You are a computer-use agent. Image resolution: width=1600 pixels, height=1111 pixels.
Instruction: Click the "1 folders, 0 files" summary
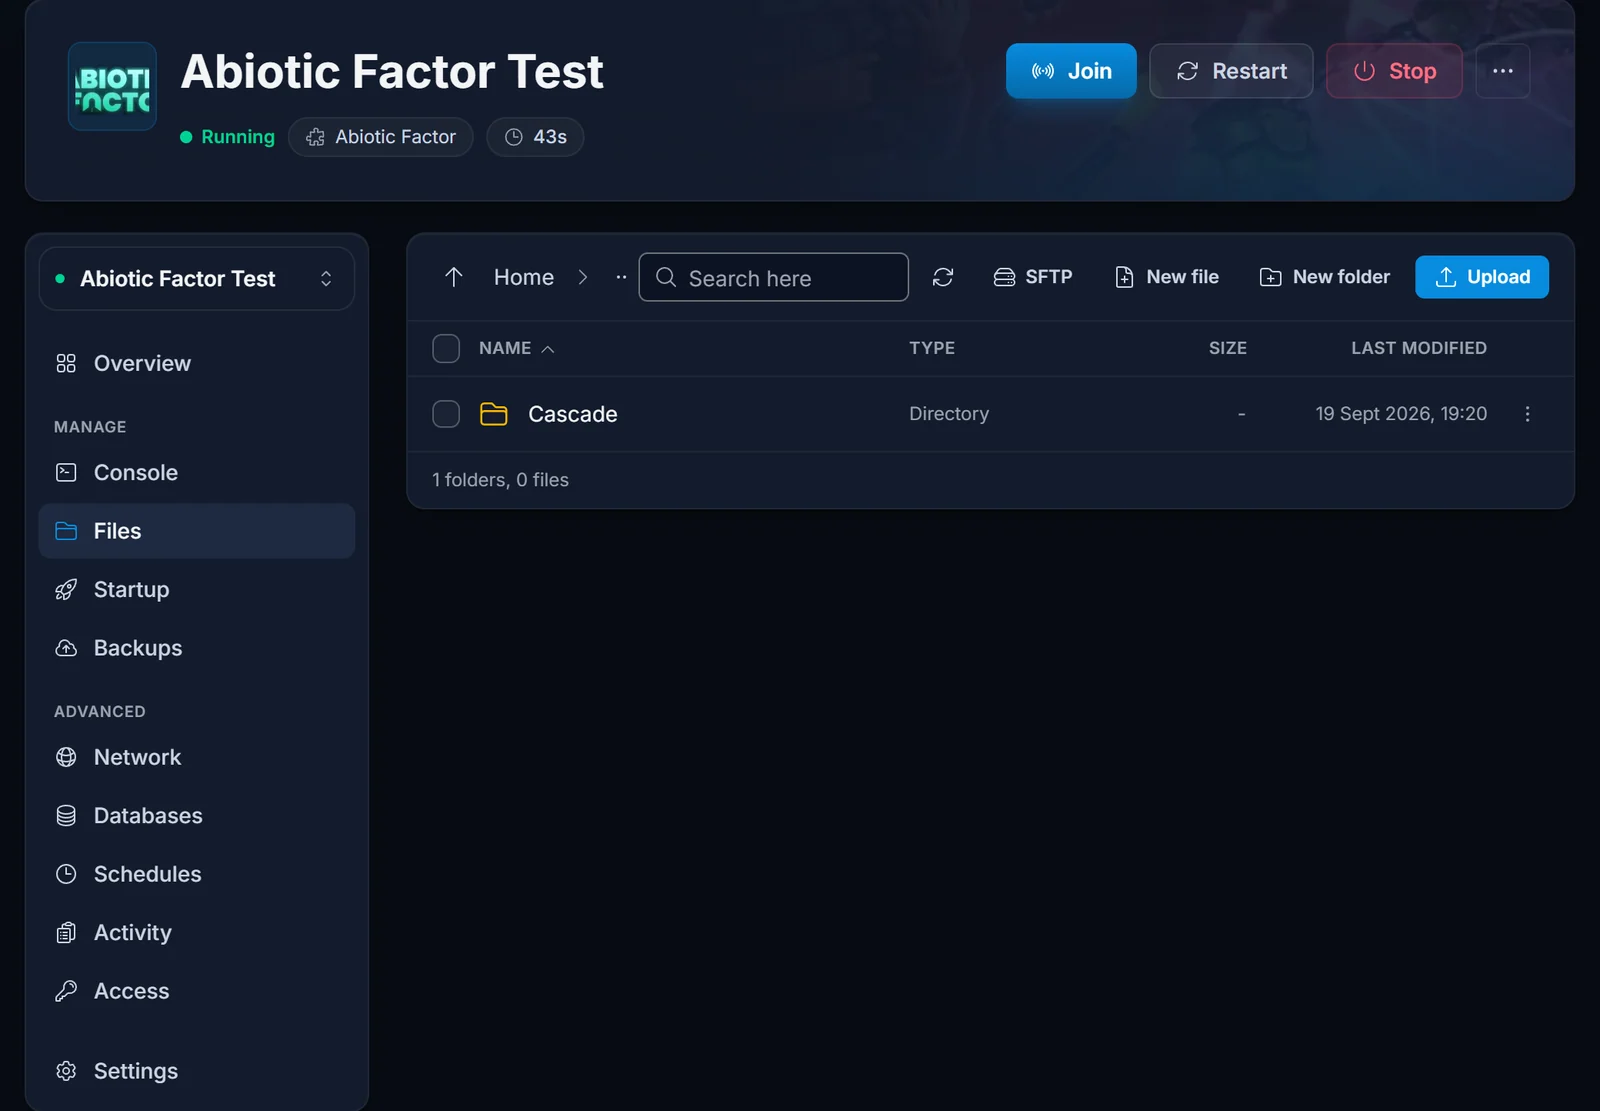[500, 480]
